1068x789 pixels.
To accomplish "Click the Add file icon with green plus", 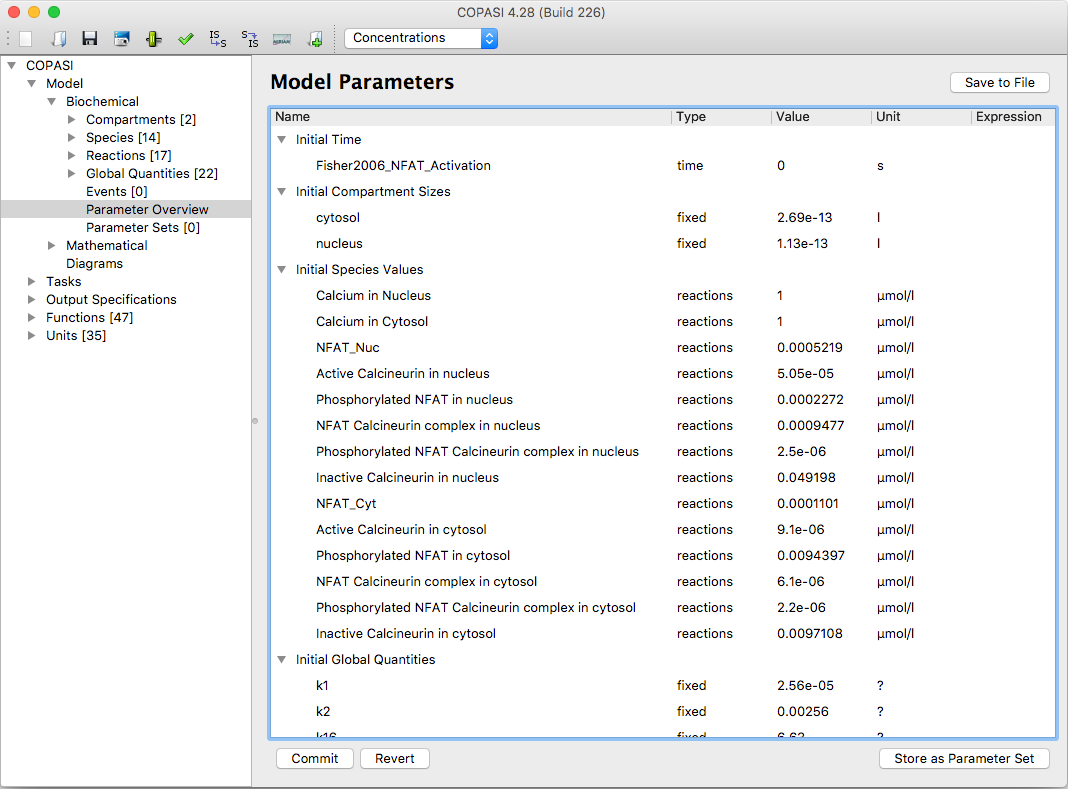I will (x=315, y=39).
